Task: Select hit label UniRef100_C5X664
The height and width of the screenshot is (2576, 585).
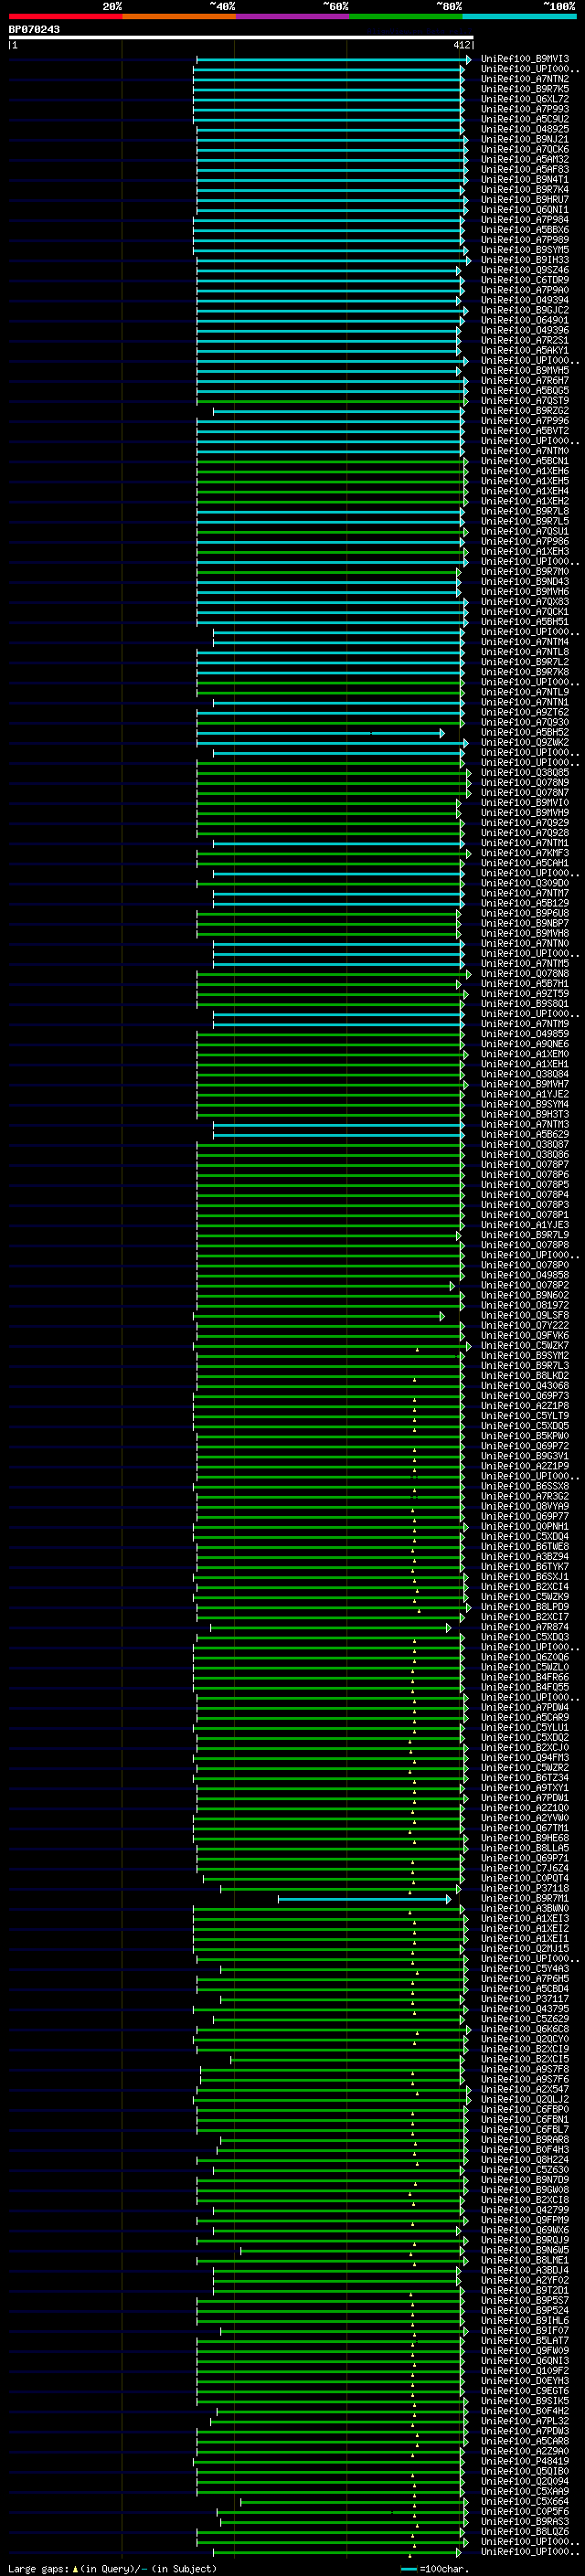Action: click(525, 2502)
